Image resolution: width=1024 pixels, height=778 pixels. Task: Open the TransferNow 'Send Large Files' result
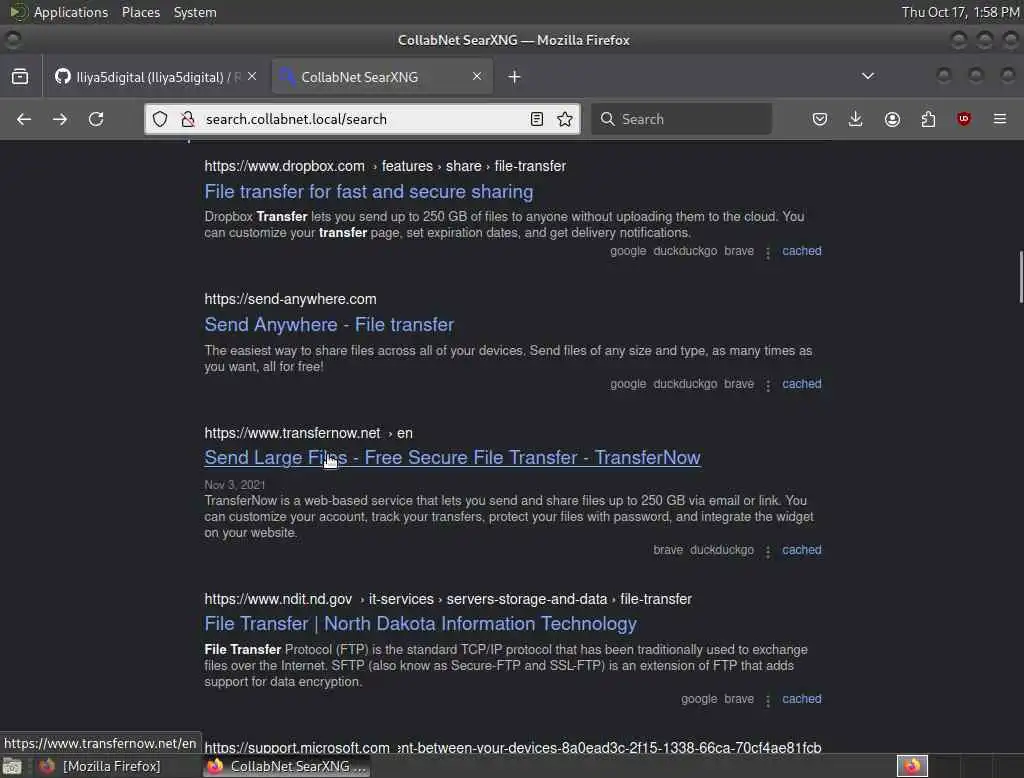click(x=453, y=457)
